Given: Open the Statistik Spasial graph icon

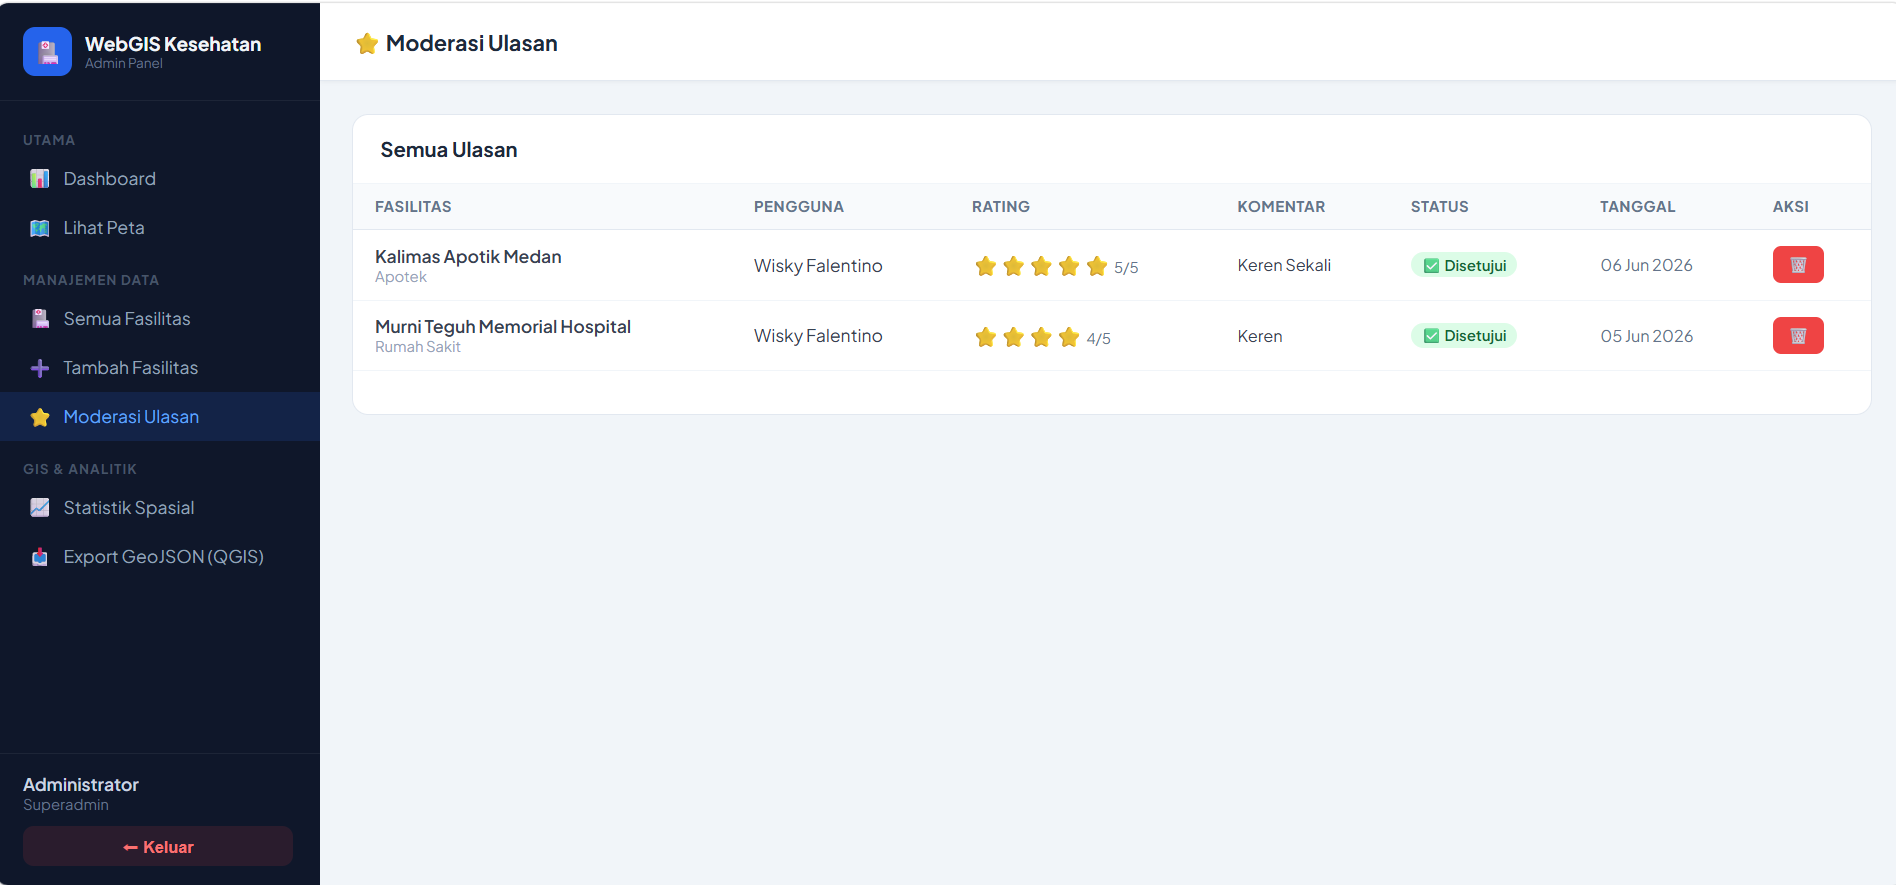Looking at the screenshot, I should pyautogui.click(x=40, y=508).
